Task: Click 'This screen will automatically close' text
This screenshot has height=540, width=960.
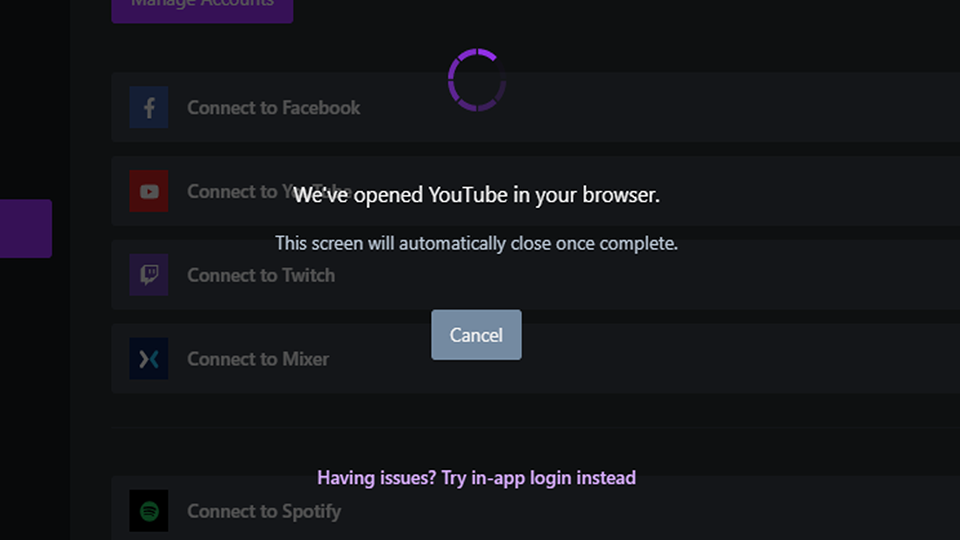Action: click(x=476, y=243)
